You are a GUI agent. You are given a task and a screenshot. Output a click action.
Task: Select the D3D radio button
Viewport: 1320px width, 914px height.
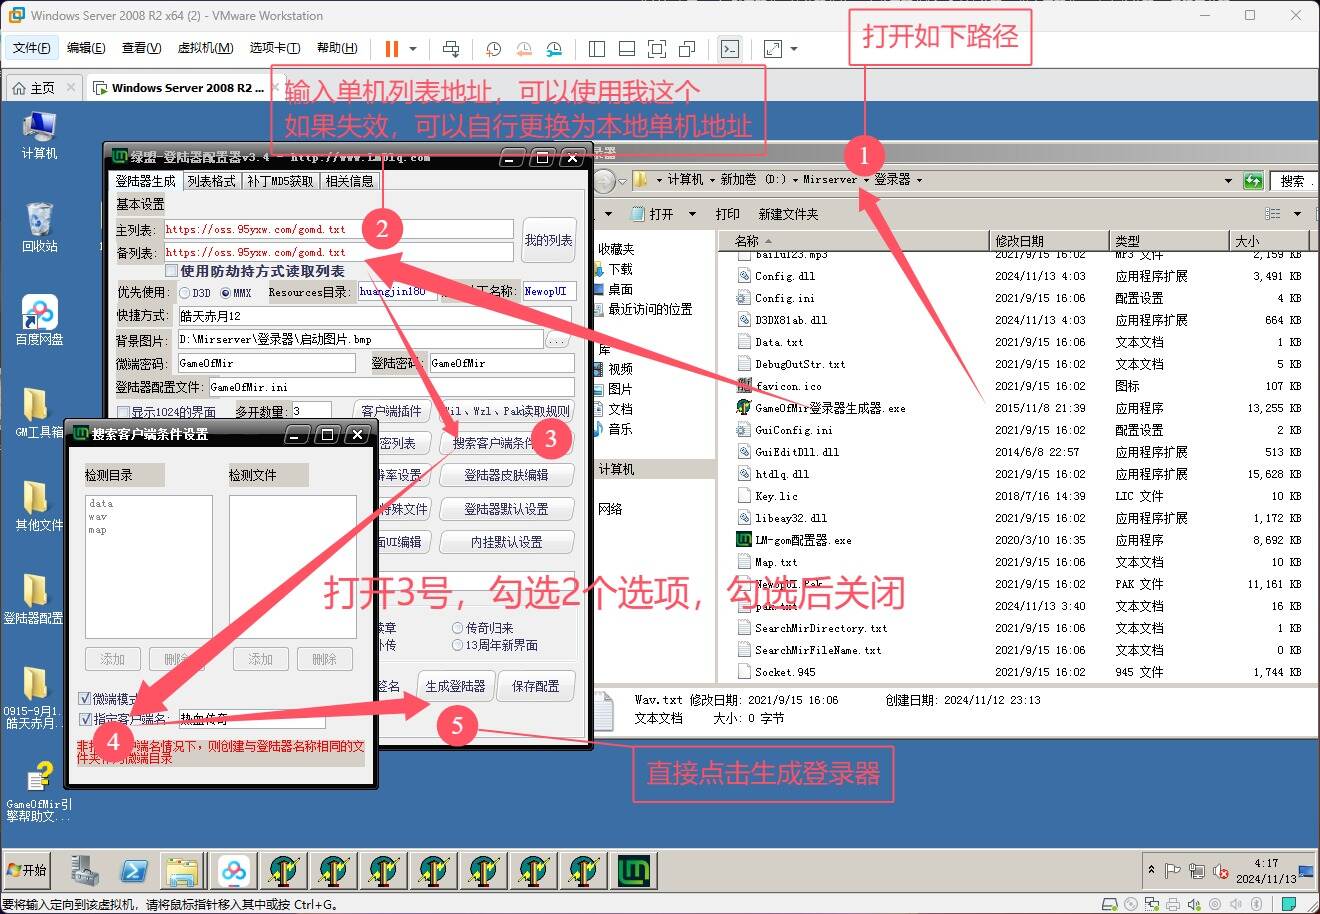click(x=185, y=293)
